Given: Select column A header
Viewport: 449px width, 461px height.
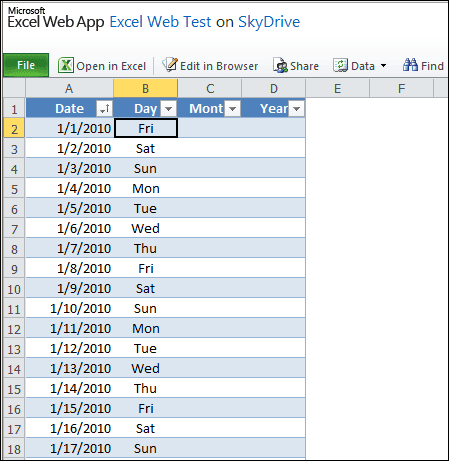Looking at the screenshot, I should [x=69, y=88].
